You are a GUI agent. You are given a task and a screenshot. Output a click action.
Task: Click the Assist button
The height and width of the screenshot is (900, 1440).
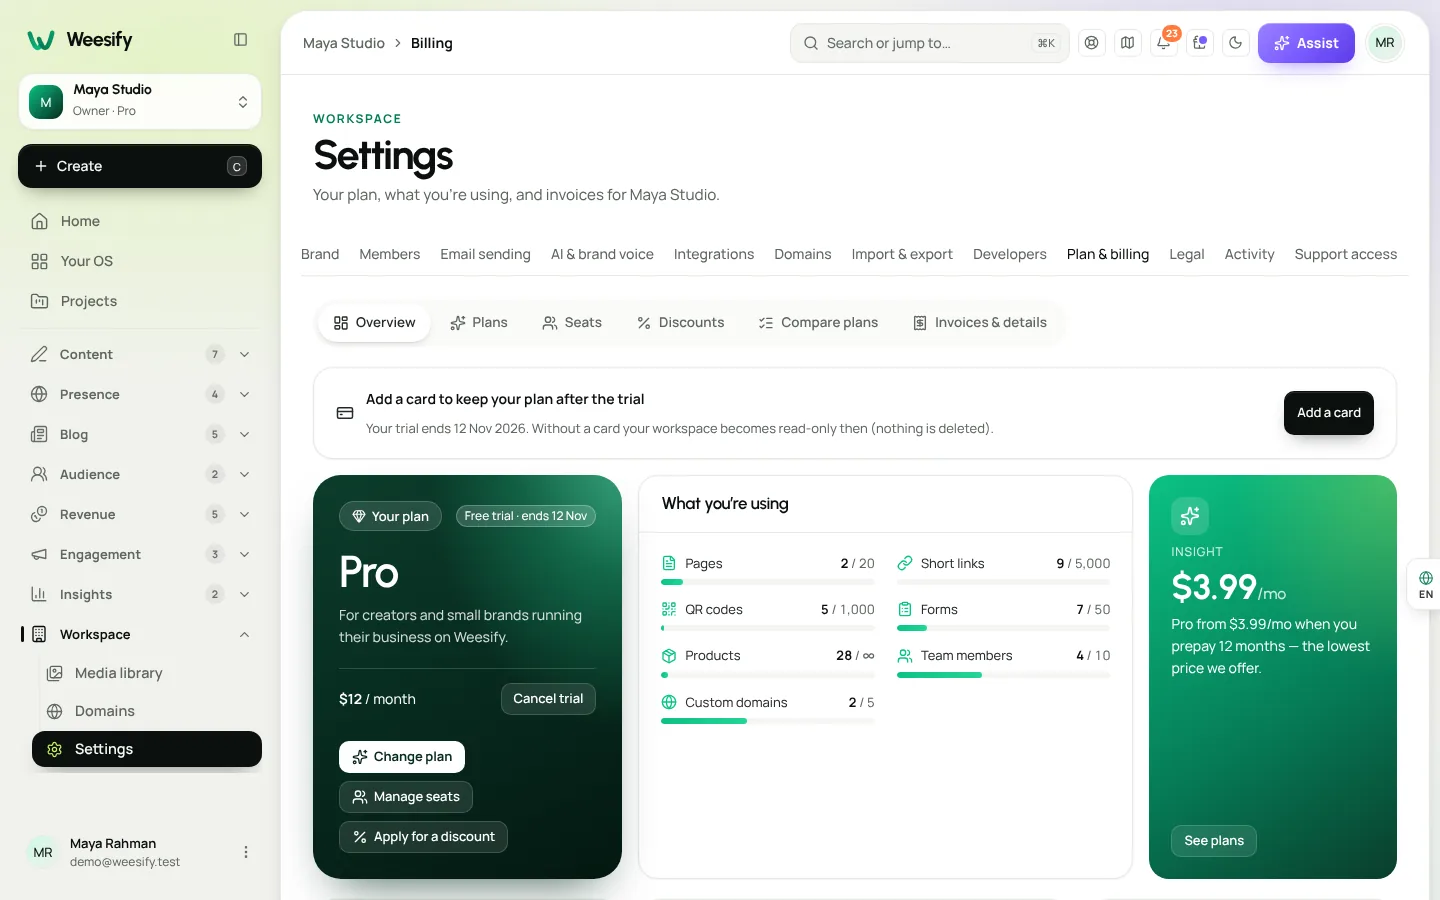[1306, 43]
